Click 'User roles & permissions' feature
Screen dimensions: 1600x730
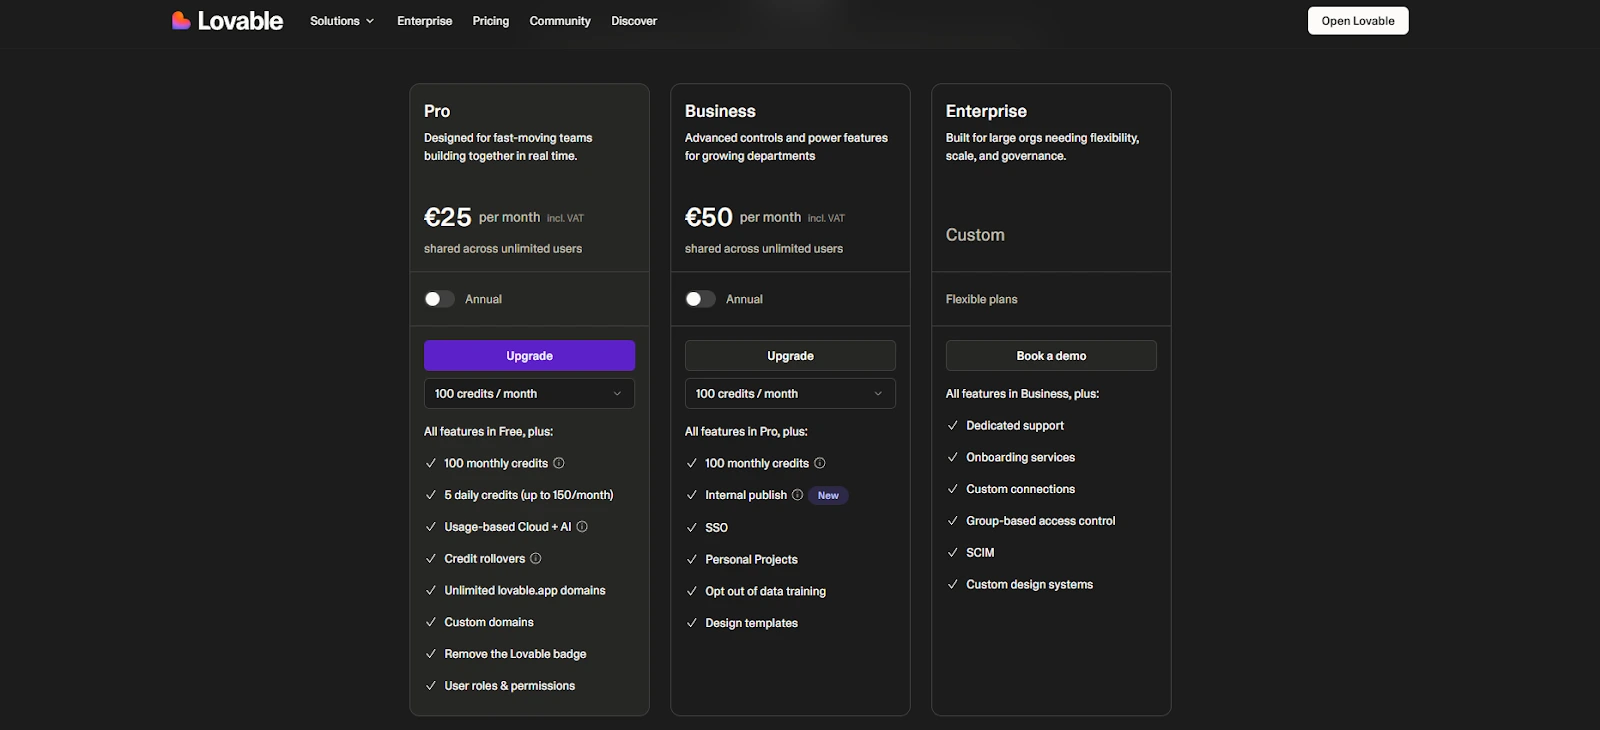pos(510,686)
